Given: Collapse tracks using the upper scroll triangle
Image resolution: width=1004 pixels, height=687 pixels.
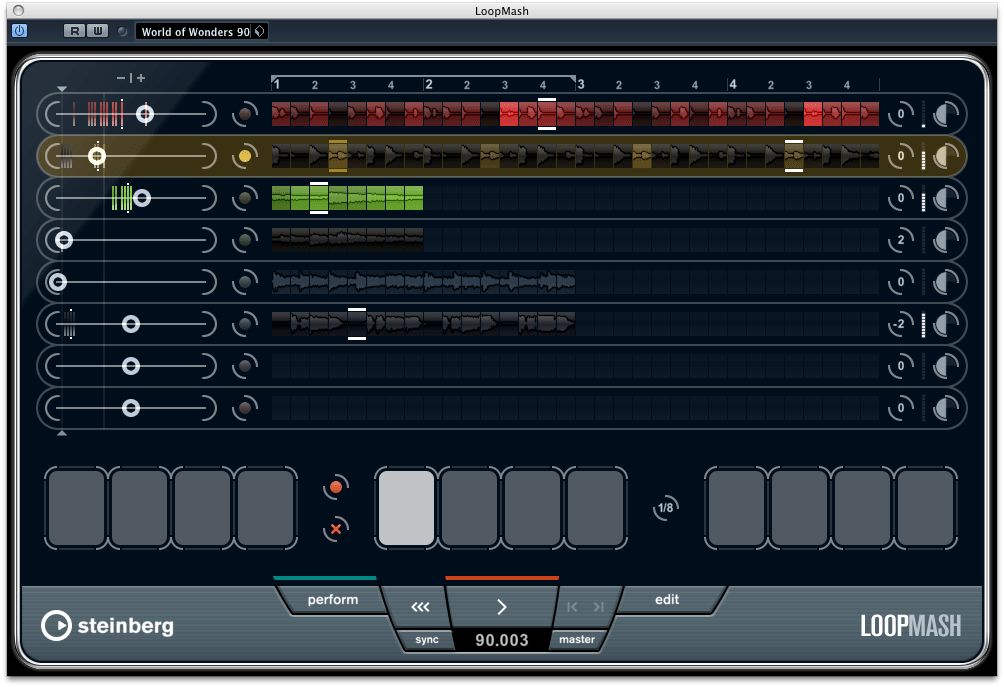Looking at the screenshot, I should (62, 88).
